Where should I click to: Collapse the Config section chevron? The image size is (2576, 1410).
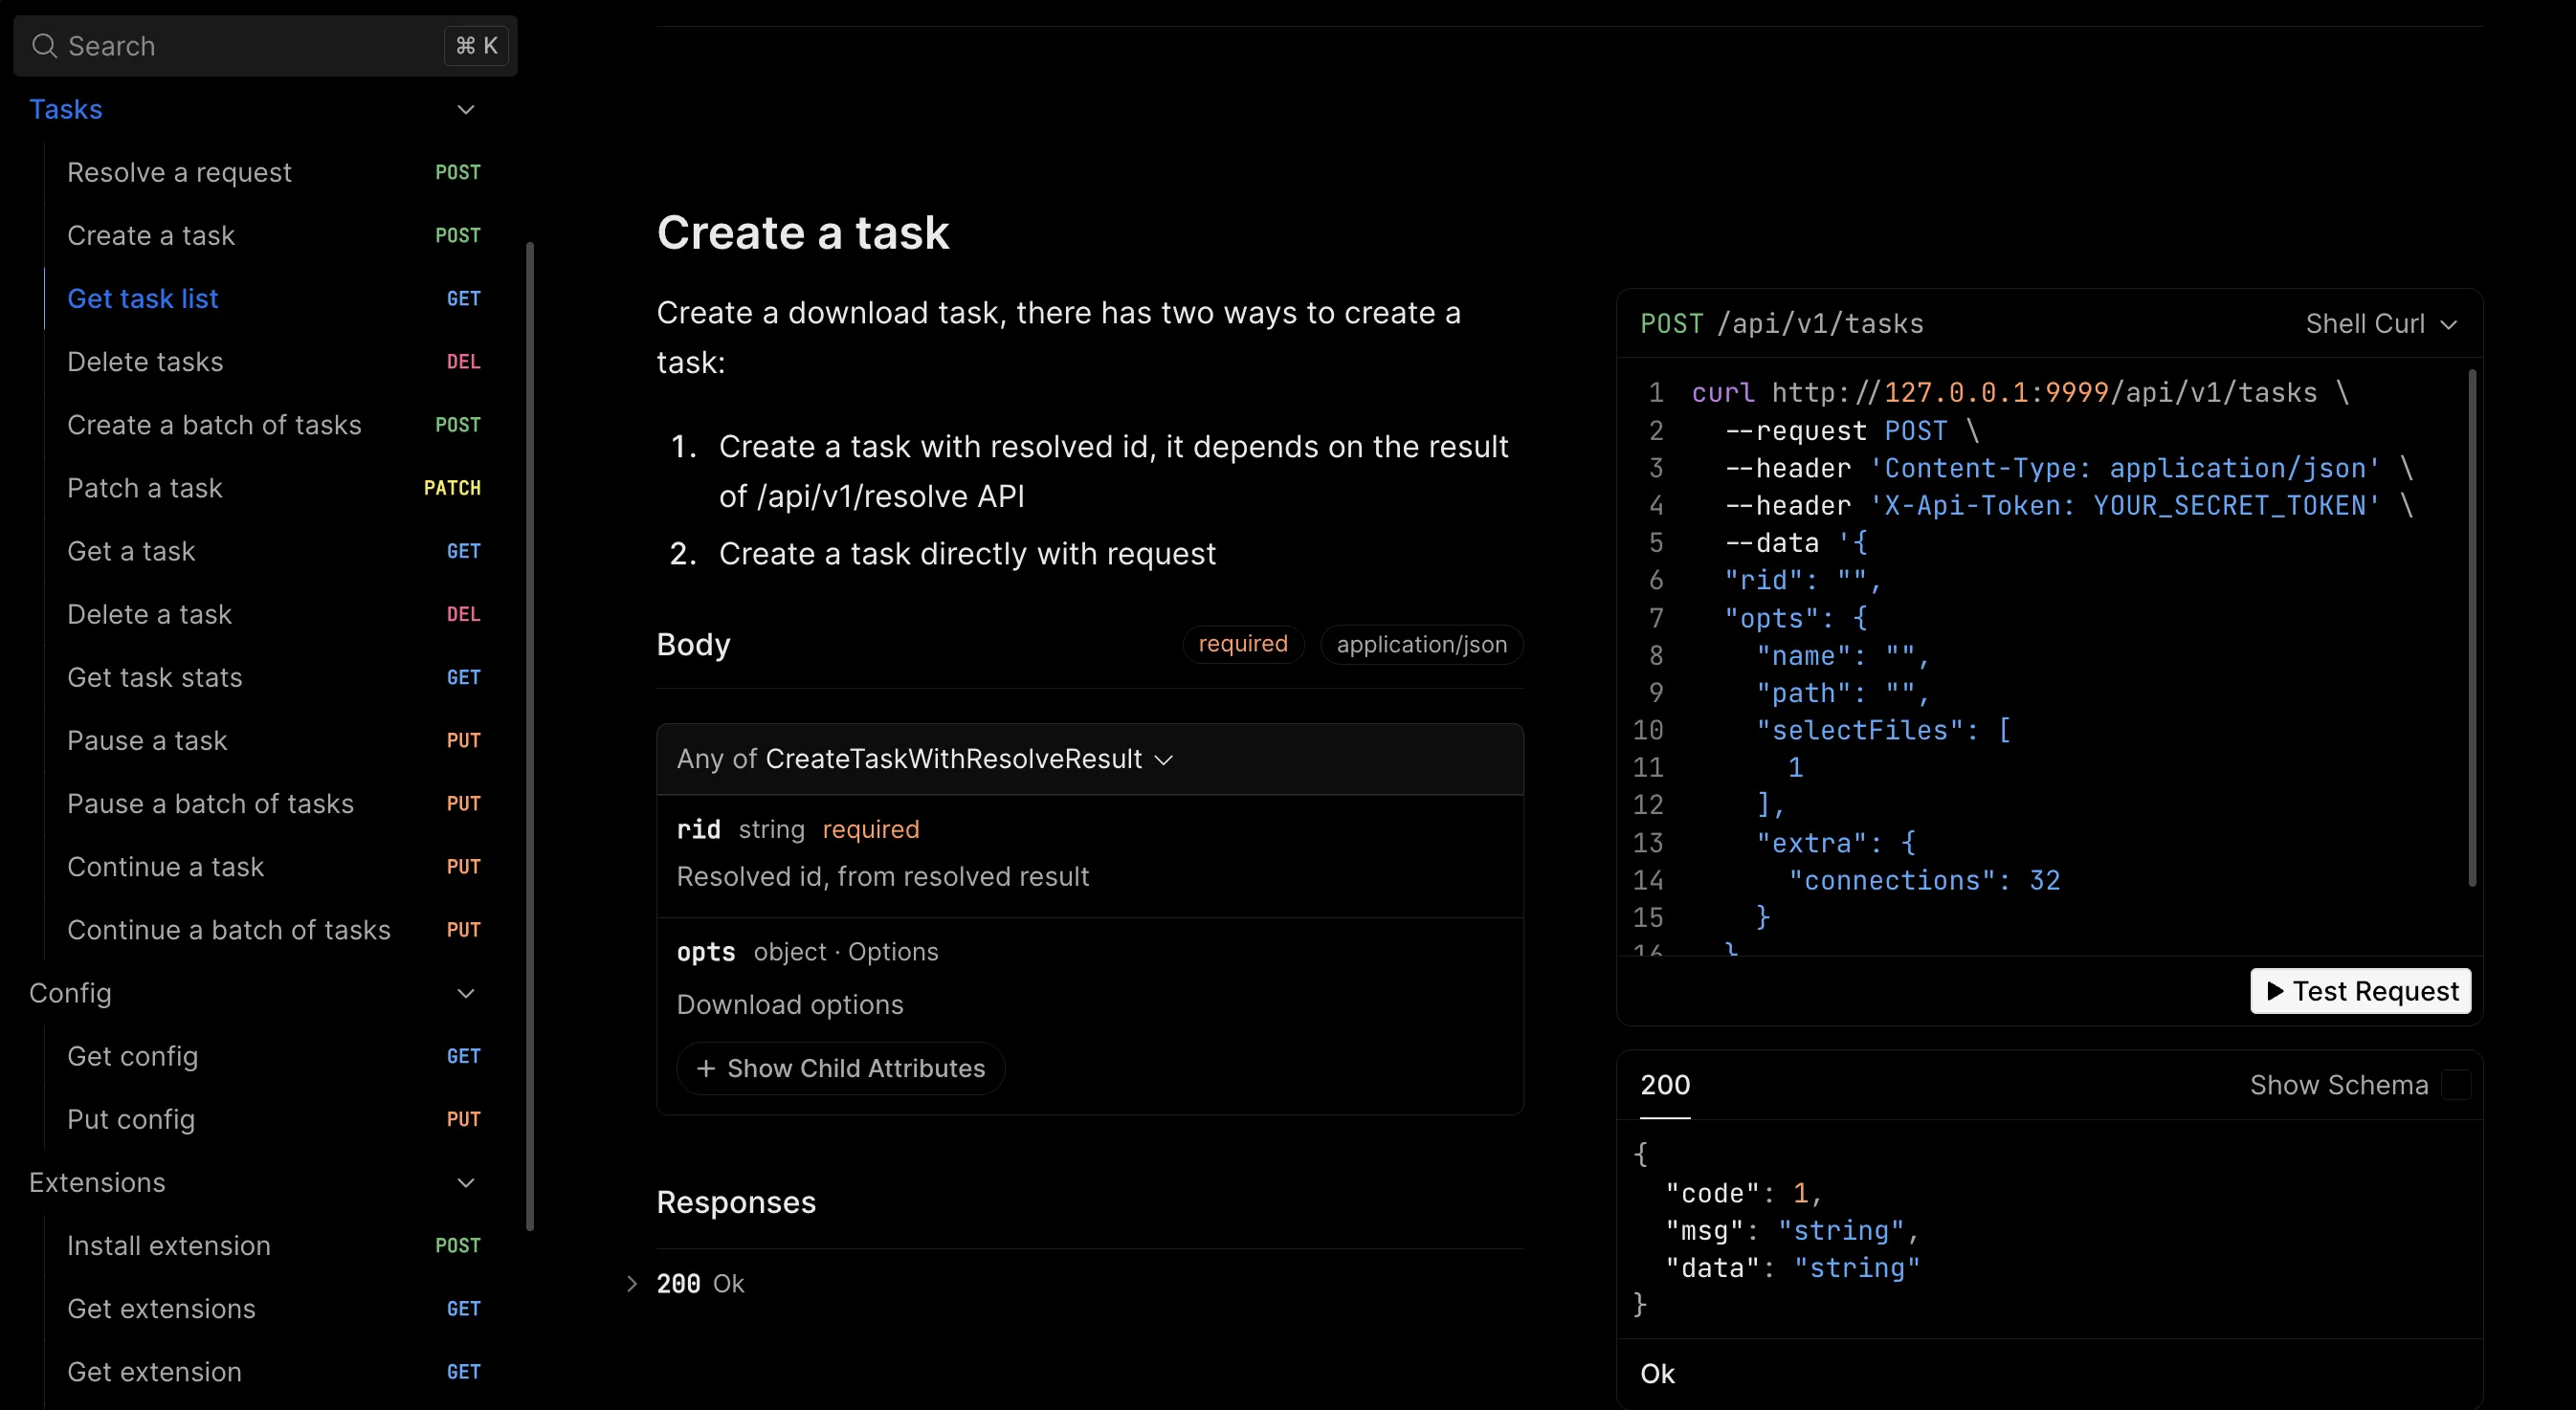tap(466, 993)
